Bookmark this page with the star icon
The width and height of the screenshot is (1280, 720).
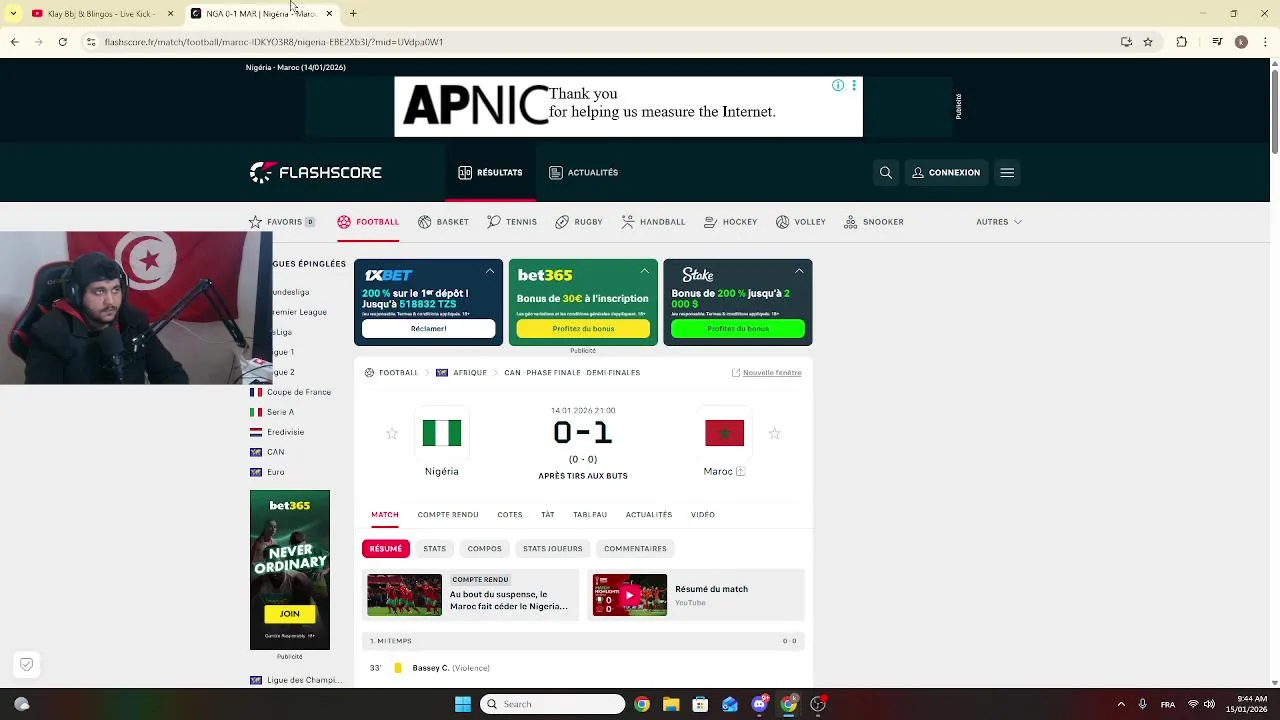click(x=1148, y=42)
